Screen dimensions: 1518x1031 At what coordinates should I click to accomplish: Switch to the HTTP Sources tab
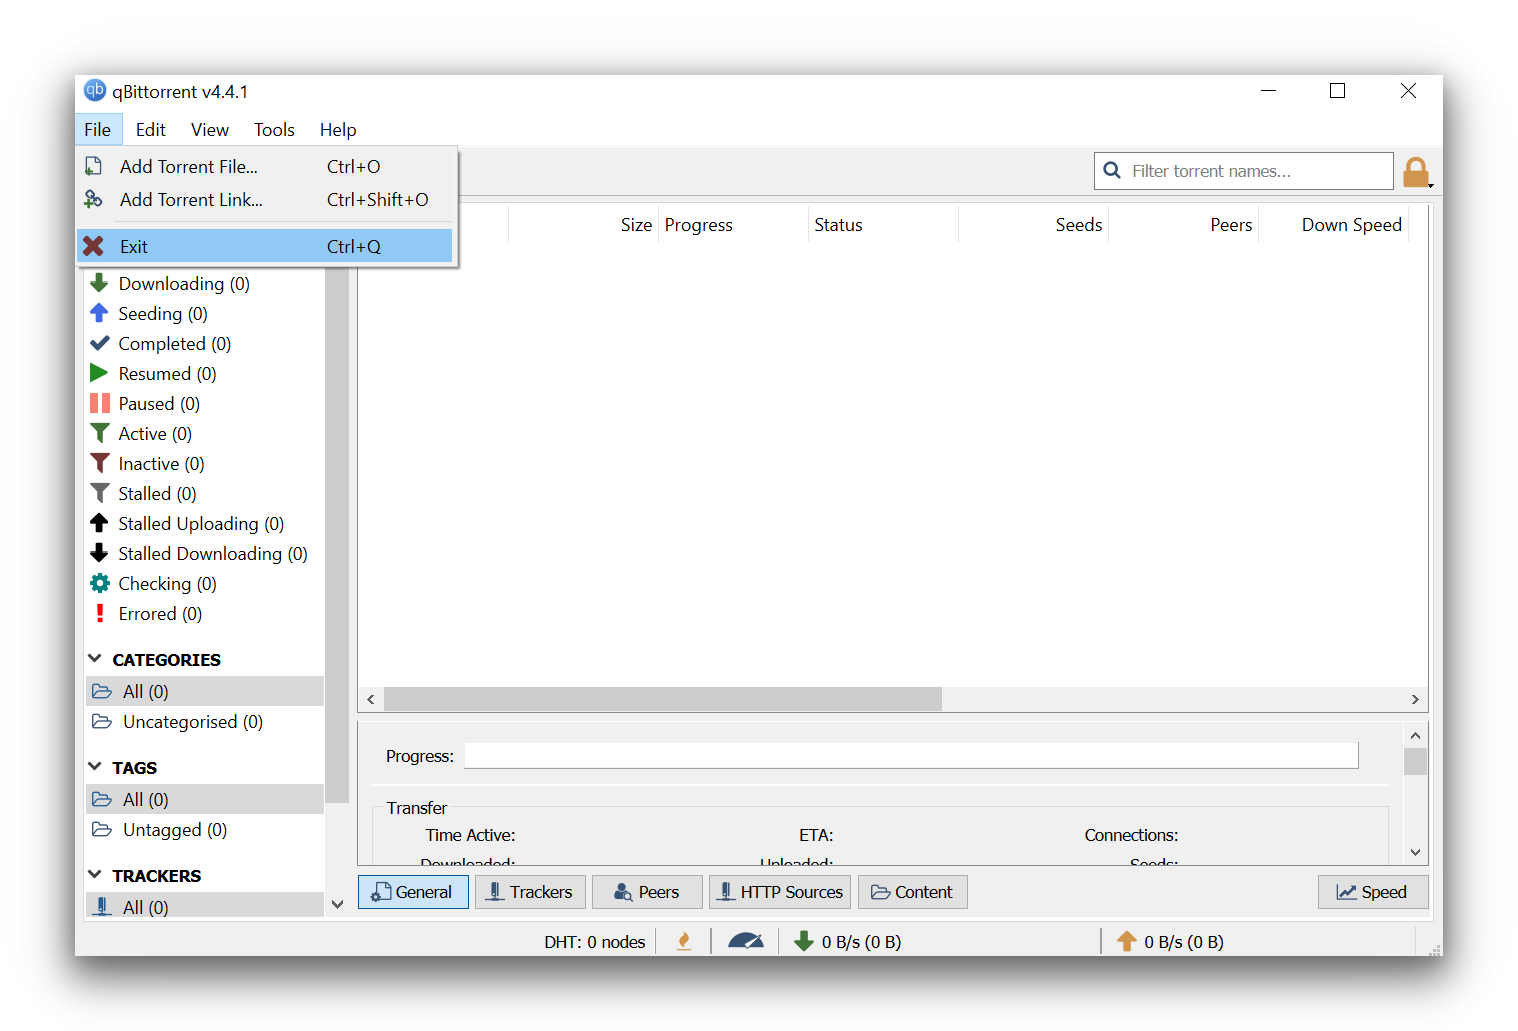coord(780,892)
